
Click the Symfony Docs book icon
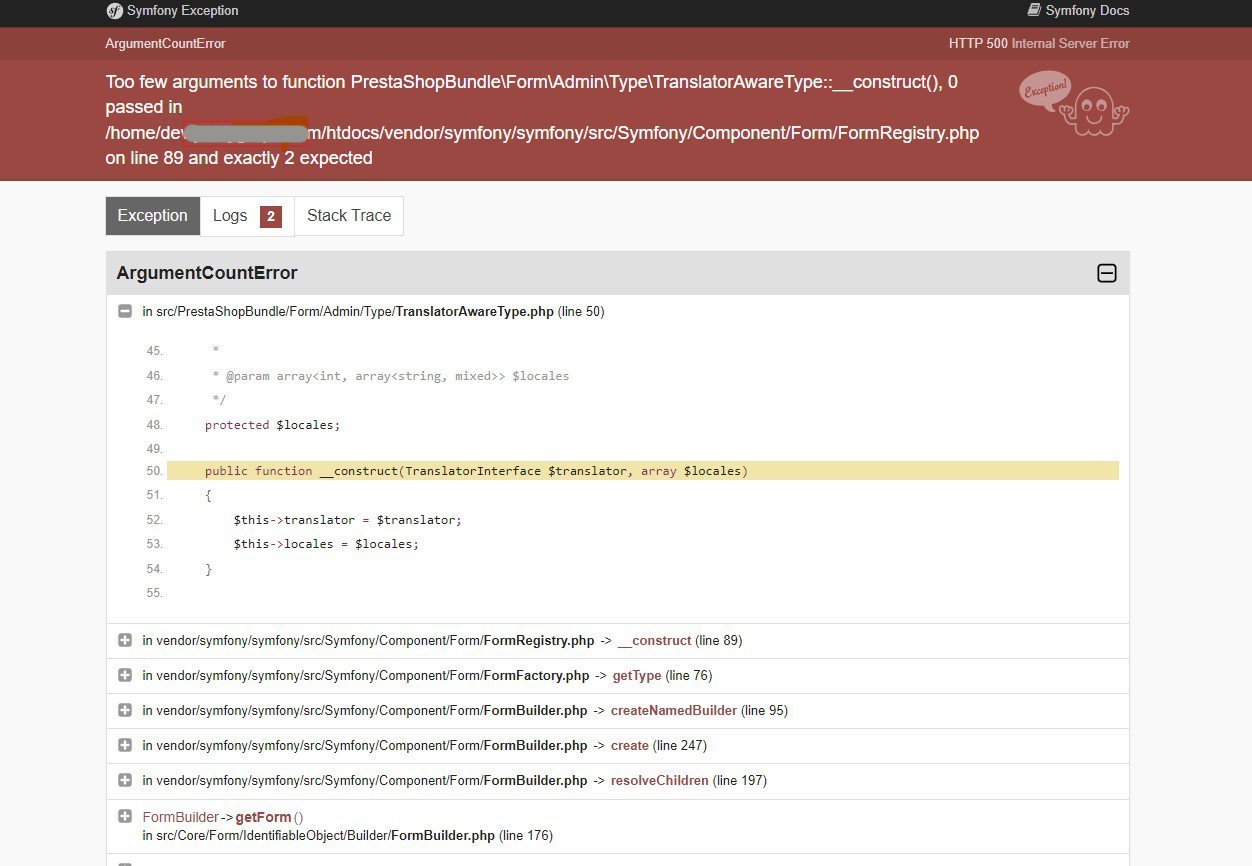point(1034,11)
